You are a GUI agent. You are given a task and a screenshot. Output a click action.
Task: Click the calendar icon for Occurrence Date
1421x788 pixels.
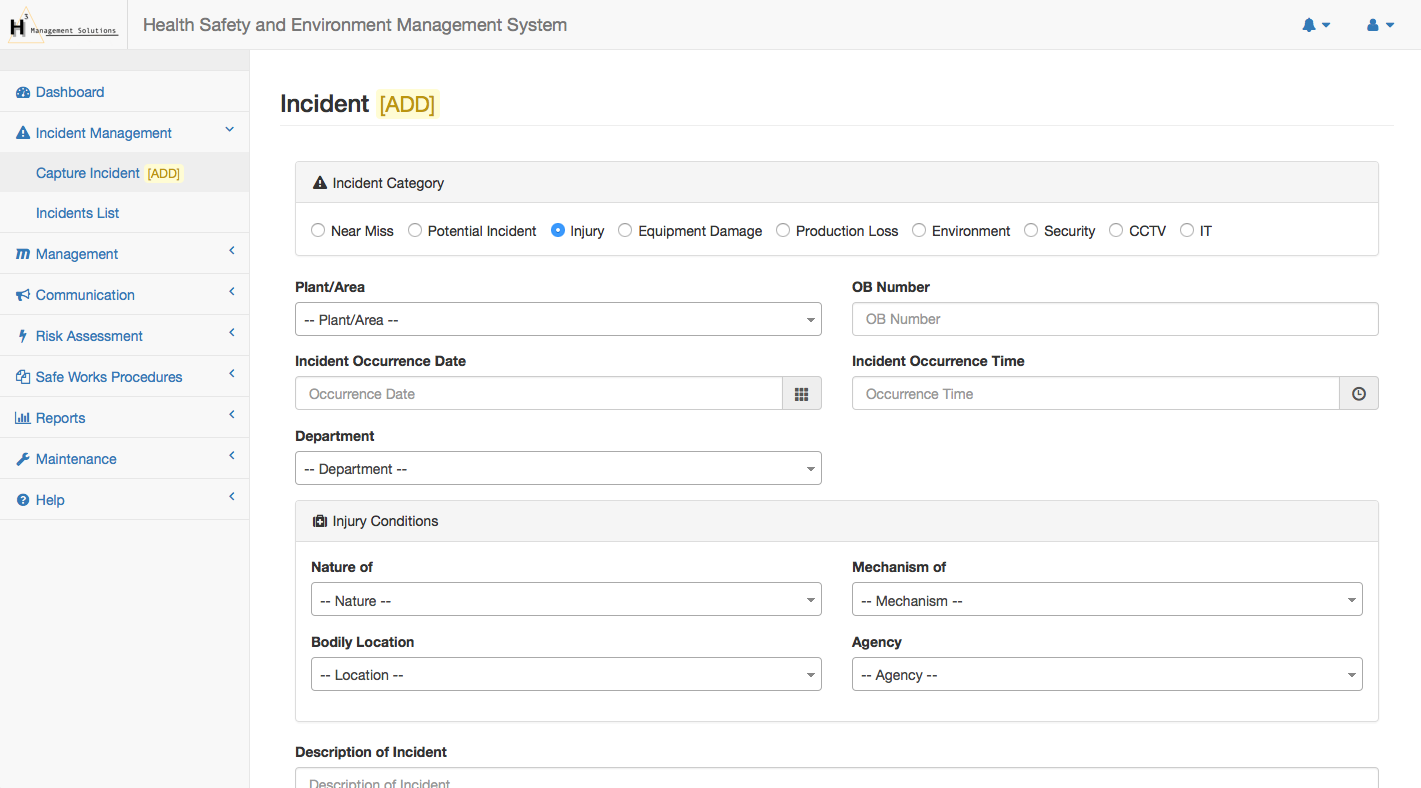(801, 394)
